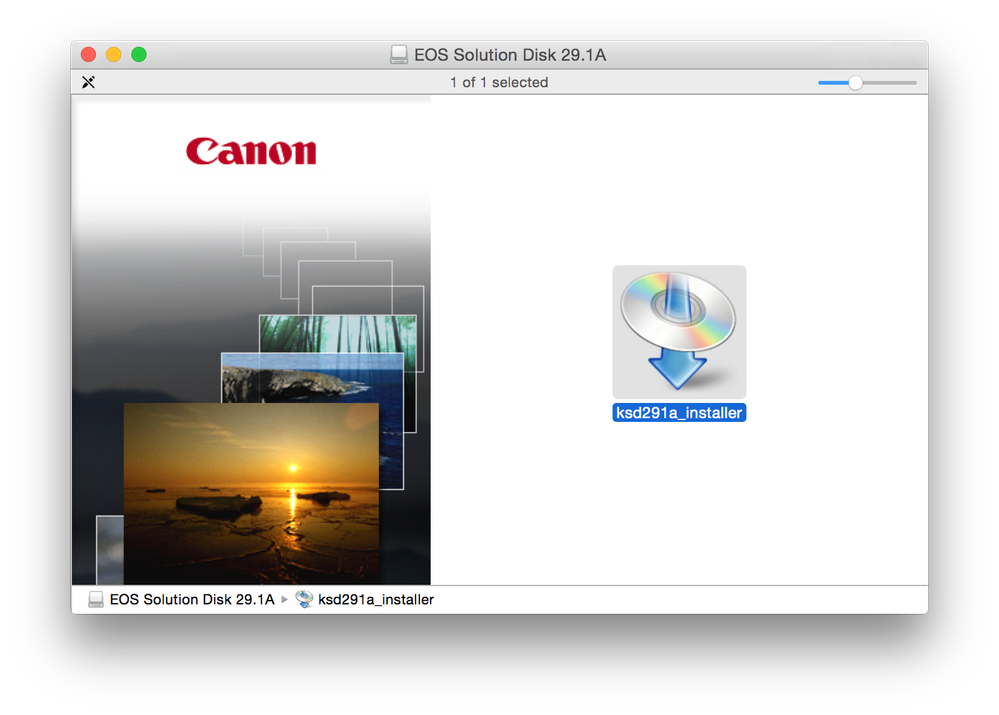This screenshot has height=715, width=999.
Task: Click the '1 of 1 selected' status text
Action: [499, 83]
